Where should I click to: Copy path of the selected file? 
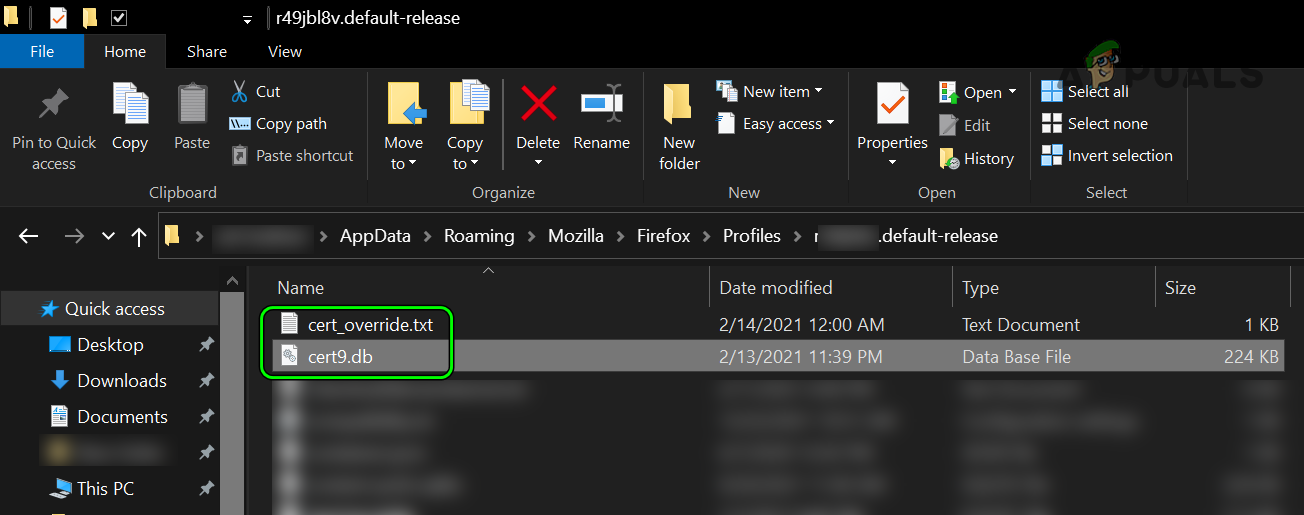point(278,123)
